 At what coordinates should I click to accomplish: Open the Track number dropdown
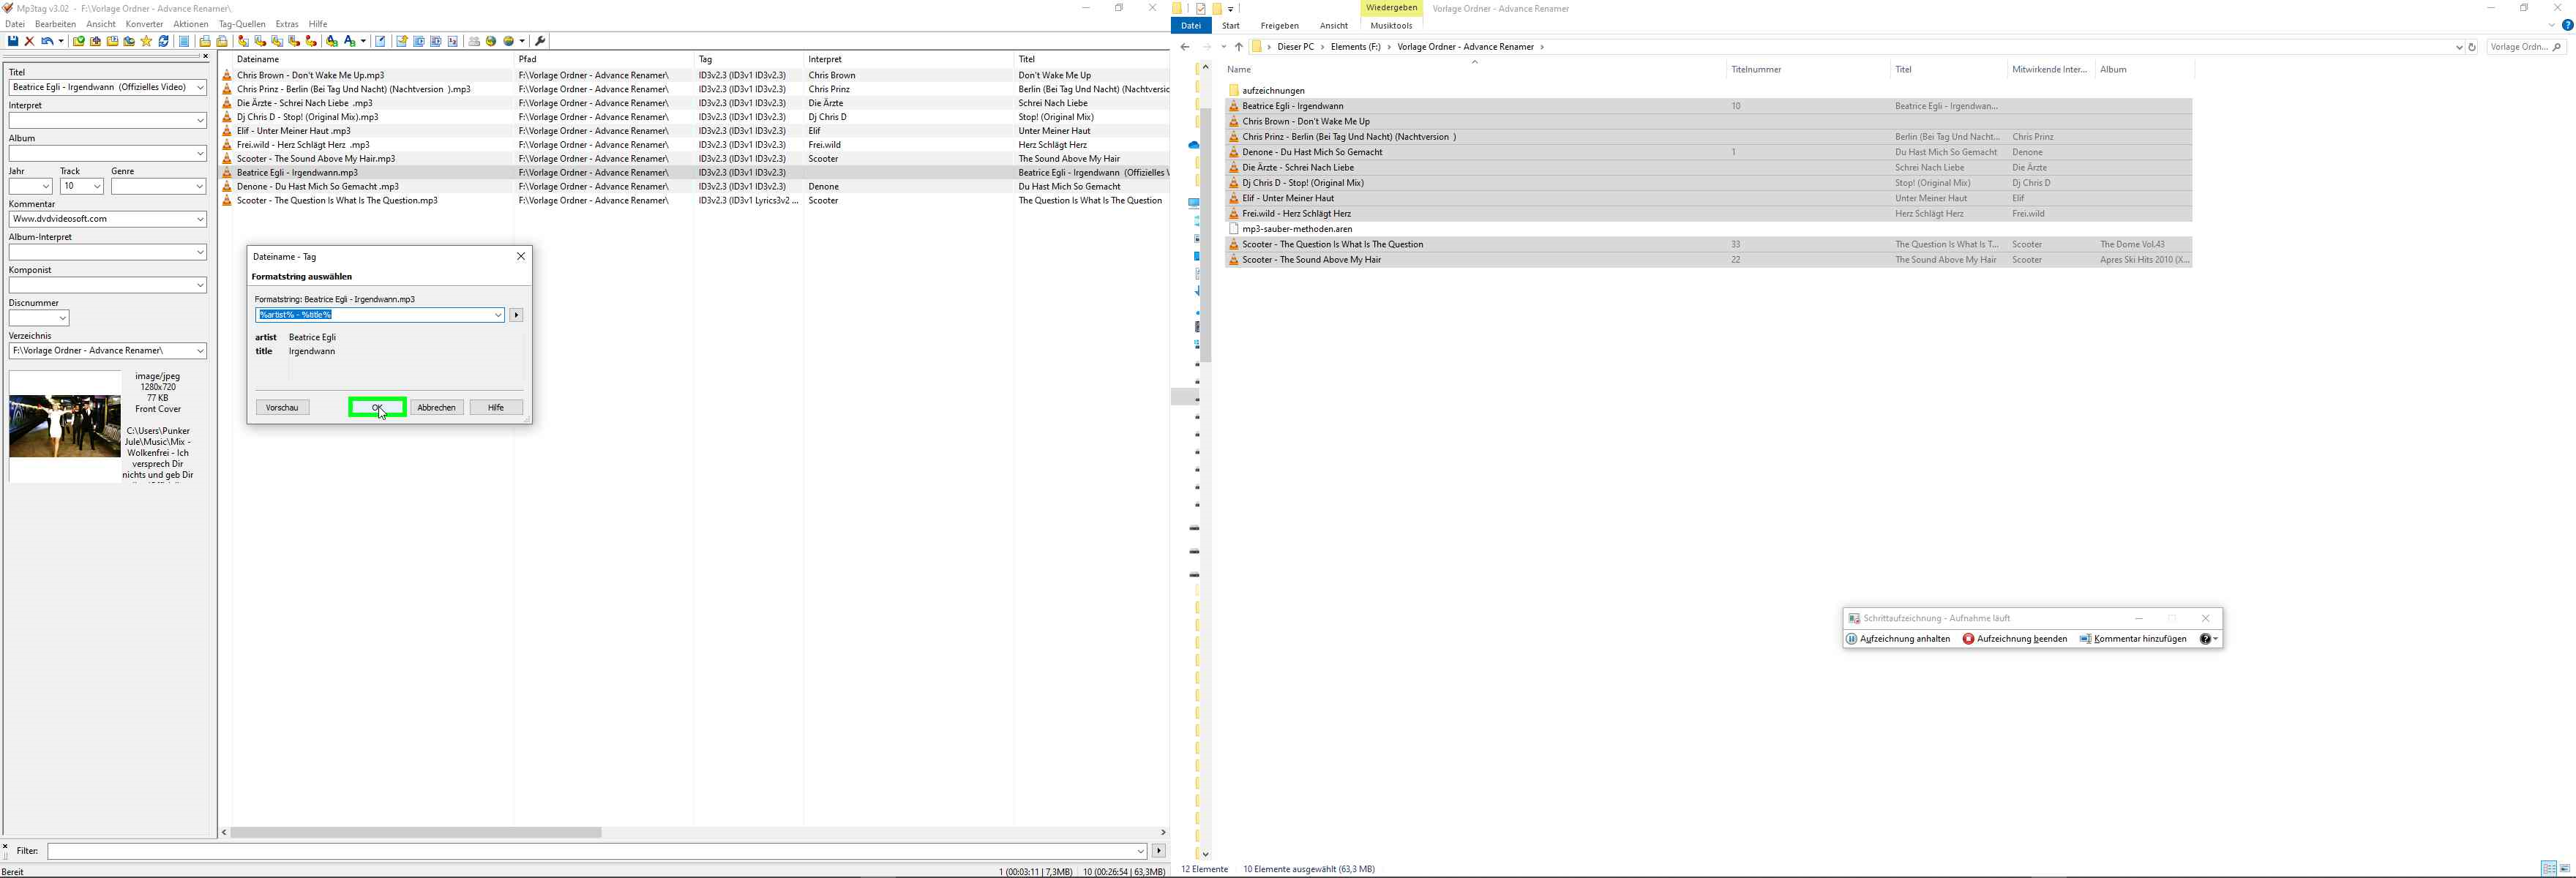click(96, 186)
